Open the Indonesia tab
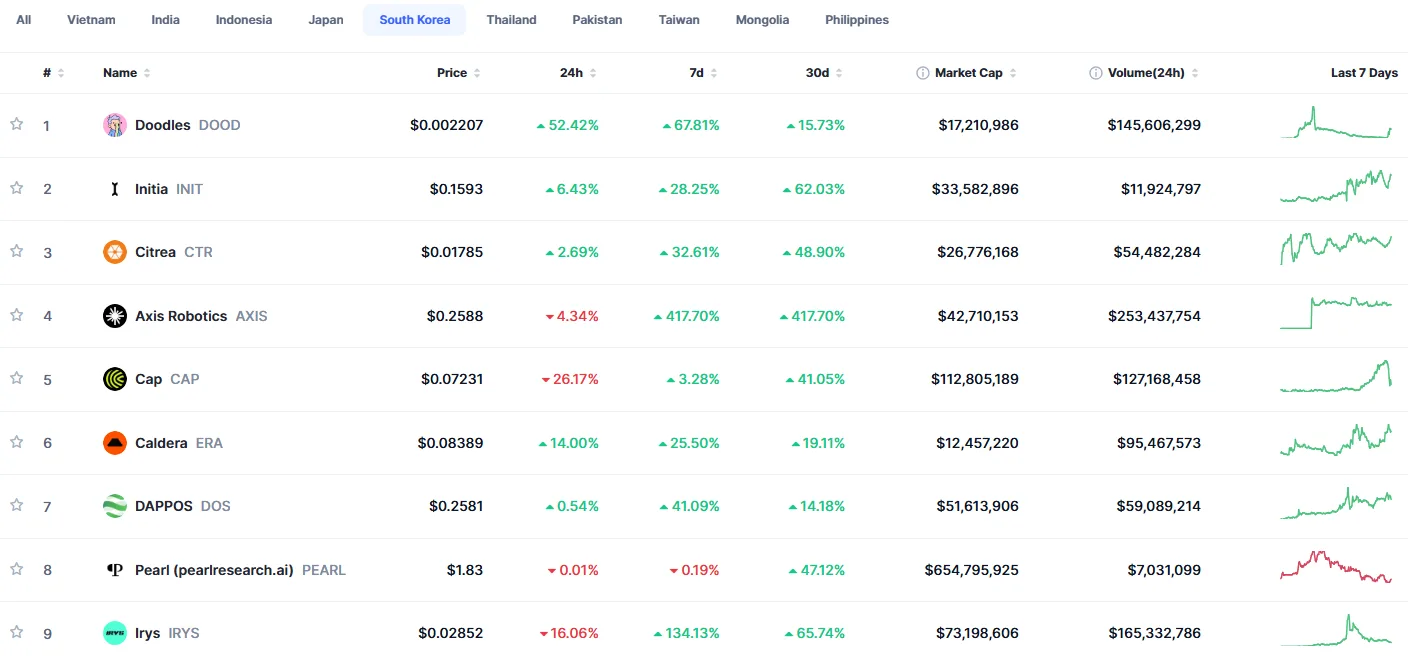 244,20
